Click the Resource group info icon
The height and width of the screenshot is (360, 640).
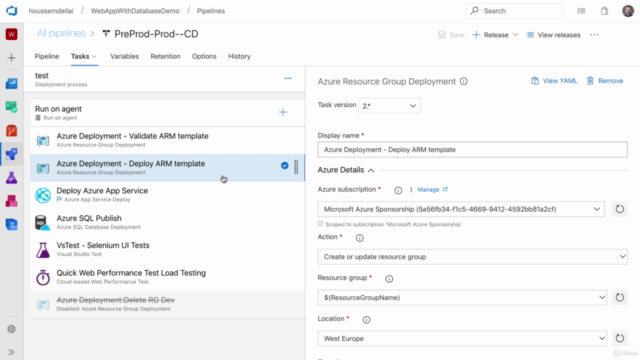click(x=389, y=279)
